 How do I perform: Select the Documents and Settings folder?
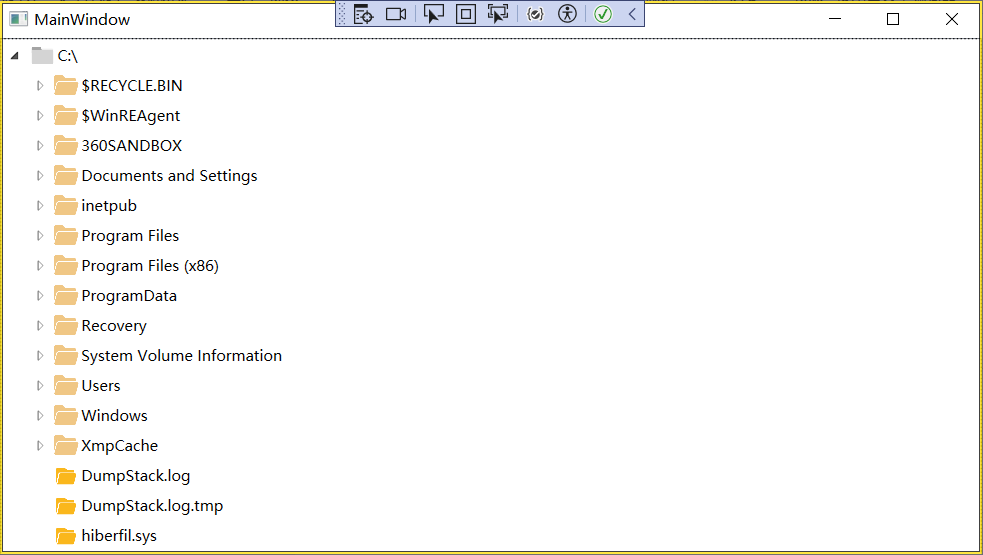[169, 176]
